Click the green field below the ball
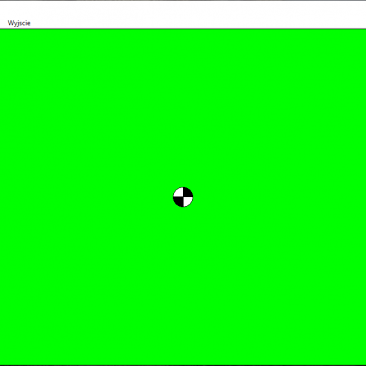The height and width of the screenshot is (366, 366). click(183, 286)
